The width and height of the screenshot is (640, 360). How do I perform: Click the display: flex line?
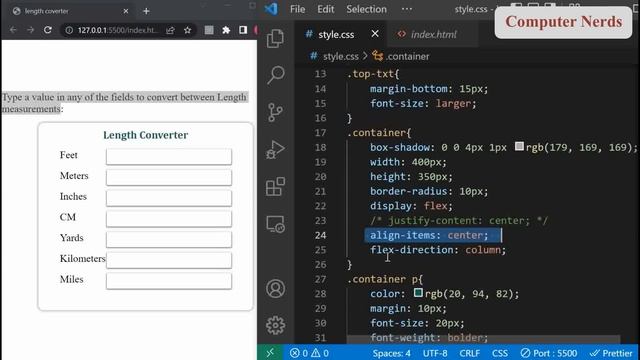[x=411, y=206]
